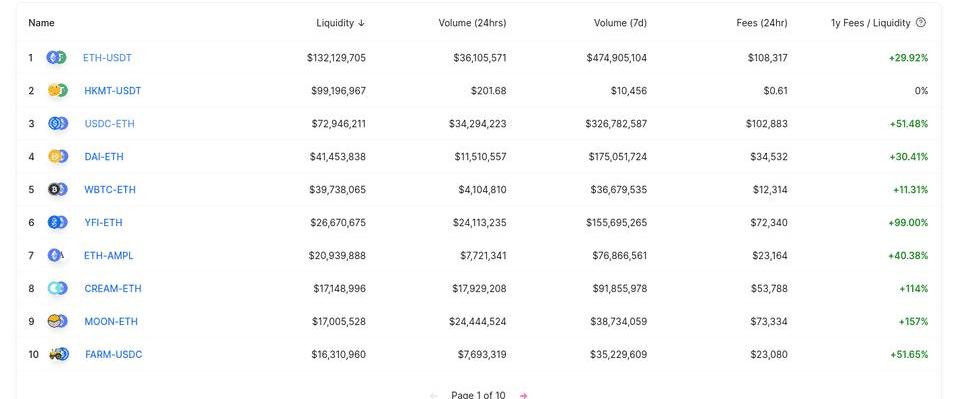
Task: Click the ETH-AMPL pair token icon
Action: pyautogui.click(x=56, y=256)
